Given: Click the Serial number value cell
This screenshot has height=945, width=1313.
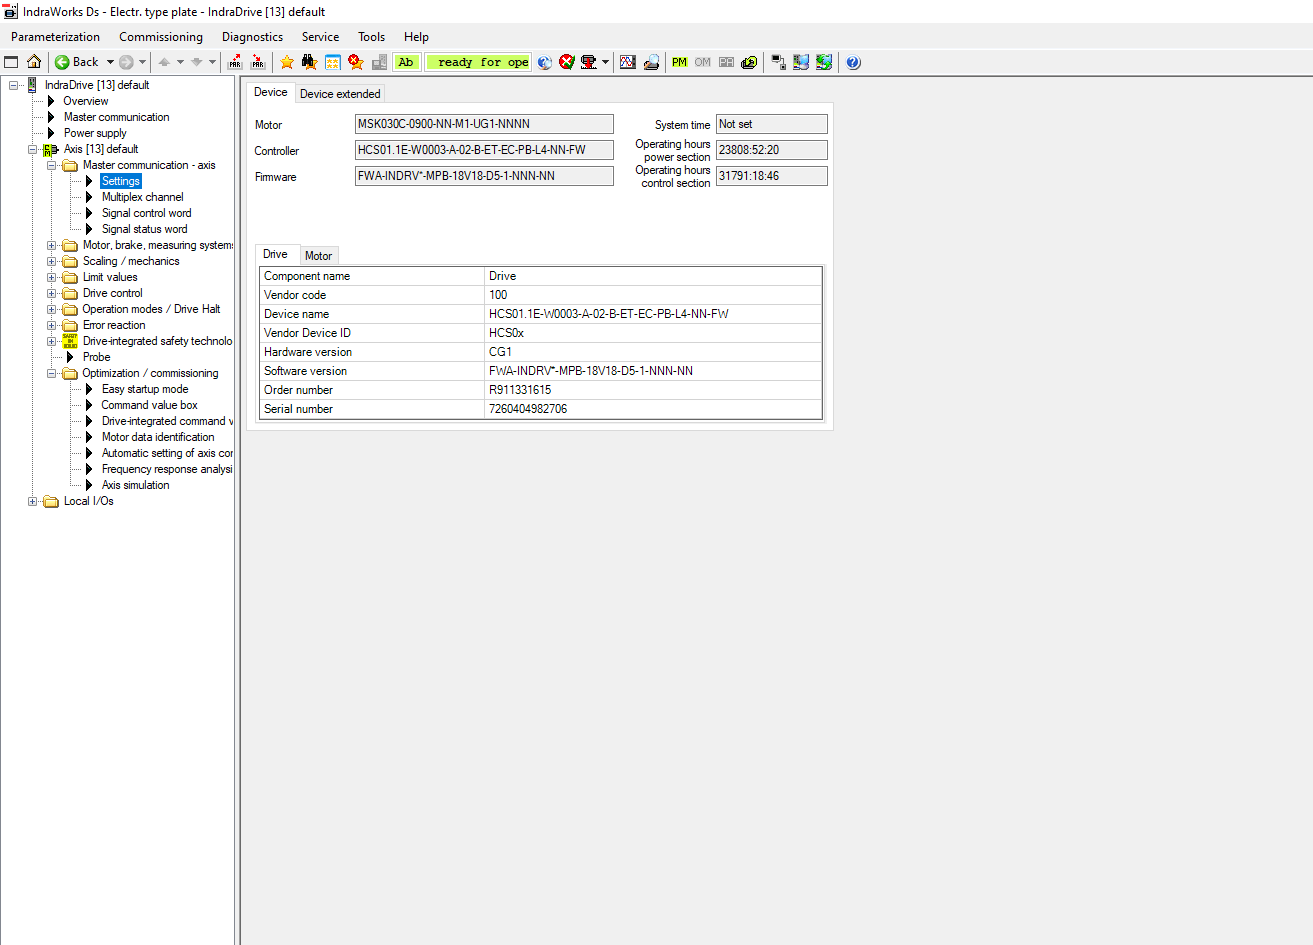Looking at the screenshot, I should (653, 409).
